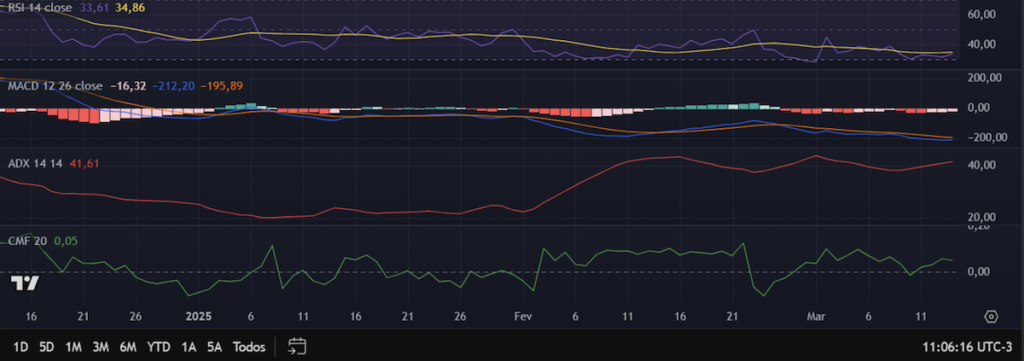Click RSI value 33,61
The image size is (1024, 361).
tap(95, 8)
